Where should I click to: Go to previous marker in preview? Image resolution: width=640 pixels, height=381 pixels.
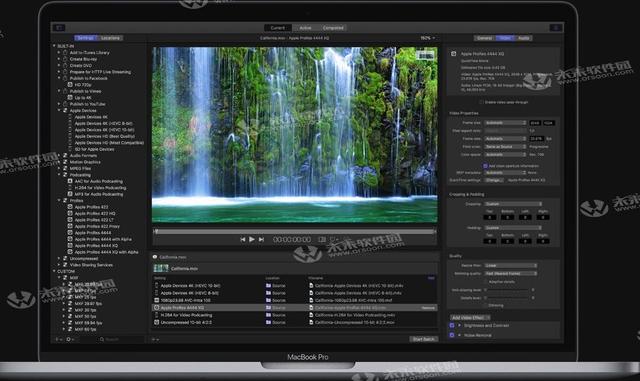tap(243, 239)
